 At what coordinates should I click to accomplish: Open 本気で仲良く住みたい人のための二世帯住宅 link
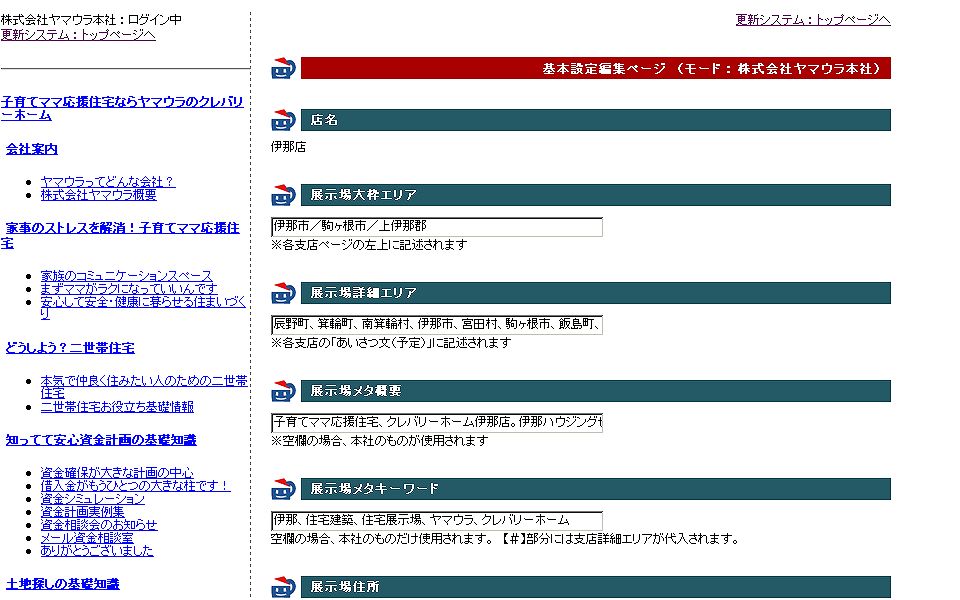tap(144, 387)
